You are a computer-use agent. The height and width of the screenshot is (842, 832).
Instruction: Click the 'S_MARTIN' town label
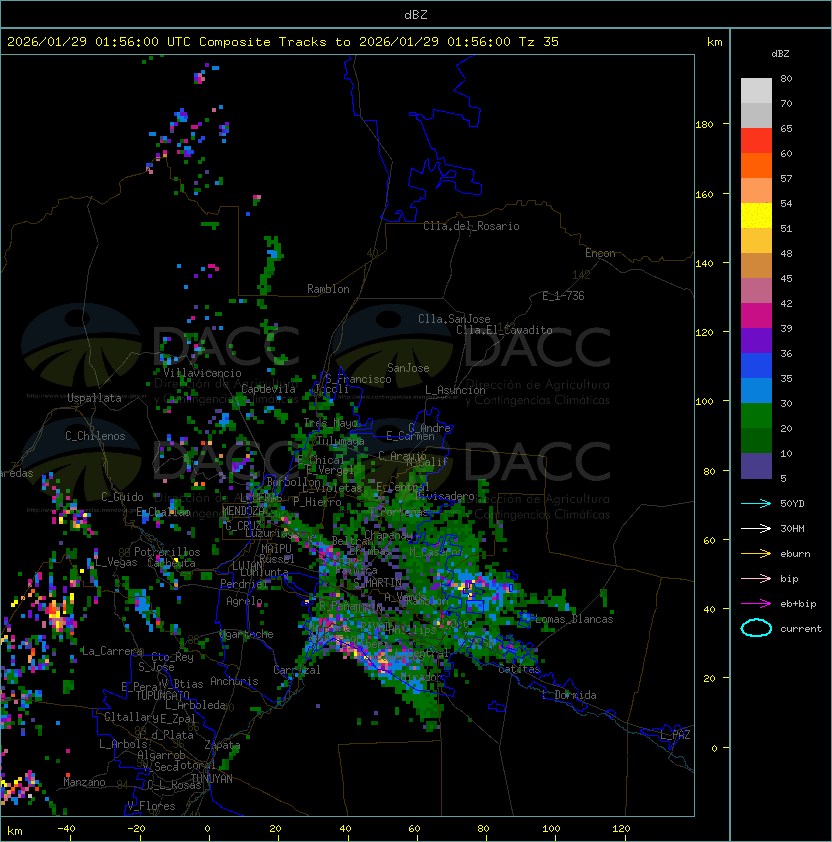(x=378, y=582)
